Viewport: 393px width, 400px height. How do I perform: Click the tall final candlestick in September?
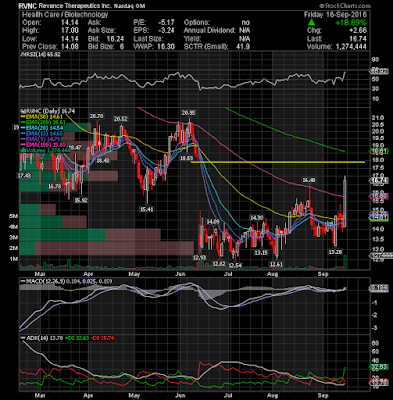click(345, 202)
